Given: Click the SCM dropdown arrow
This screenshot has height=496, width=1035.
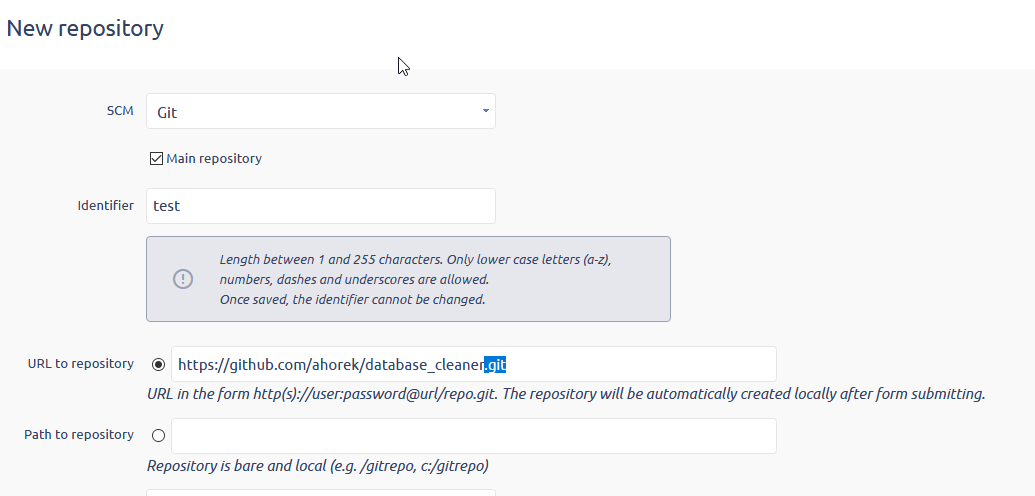Looking at the screenshot, I should 486,111.
